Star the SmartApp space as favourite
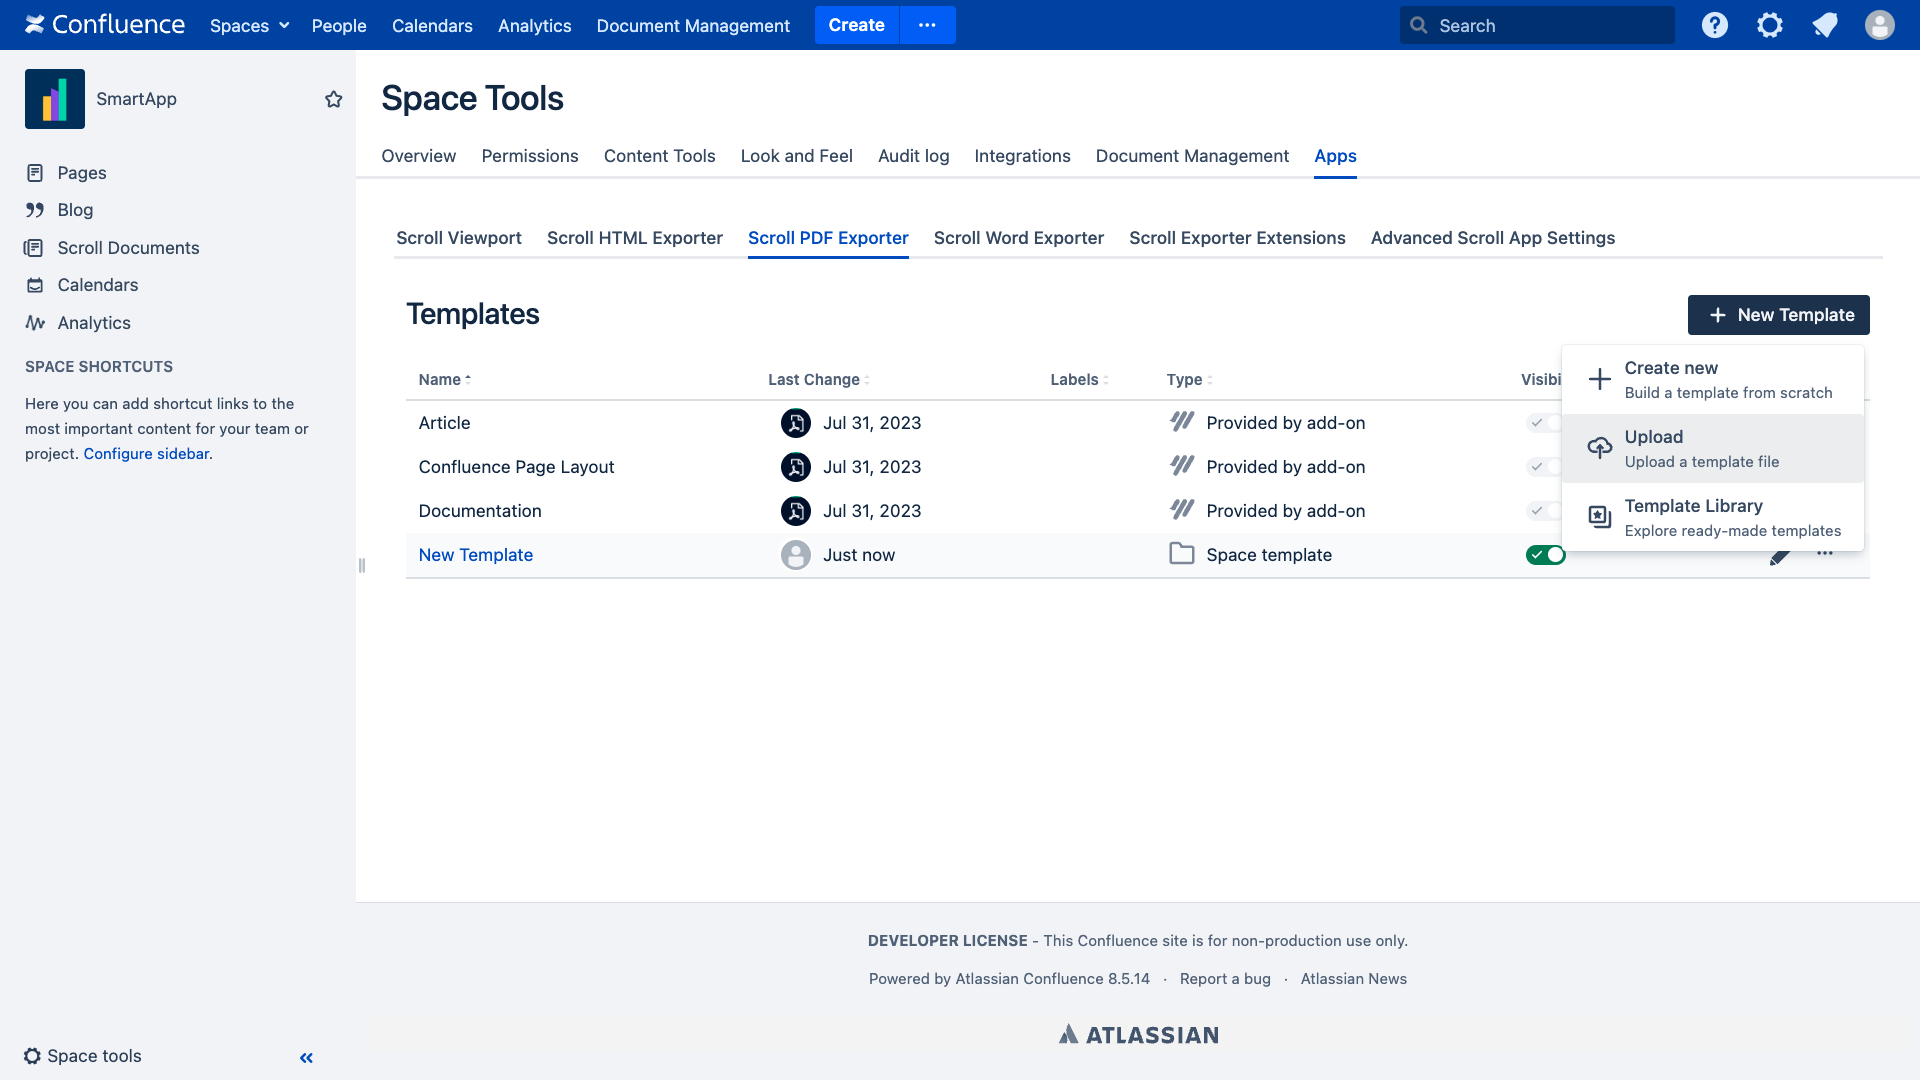Viewport: 1920px width, 1080px height. tap(334, 99)
